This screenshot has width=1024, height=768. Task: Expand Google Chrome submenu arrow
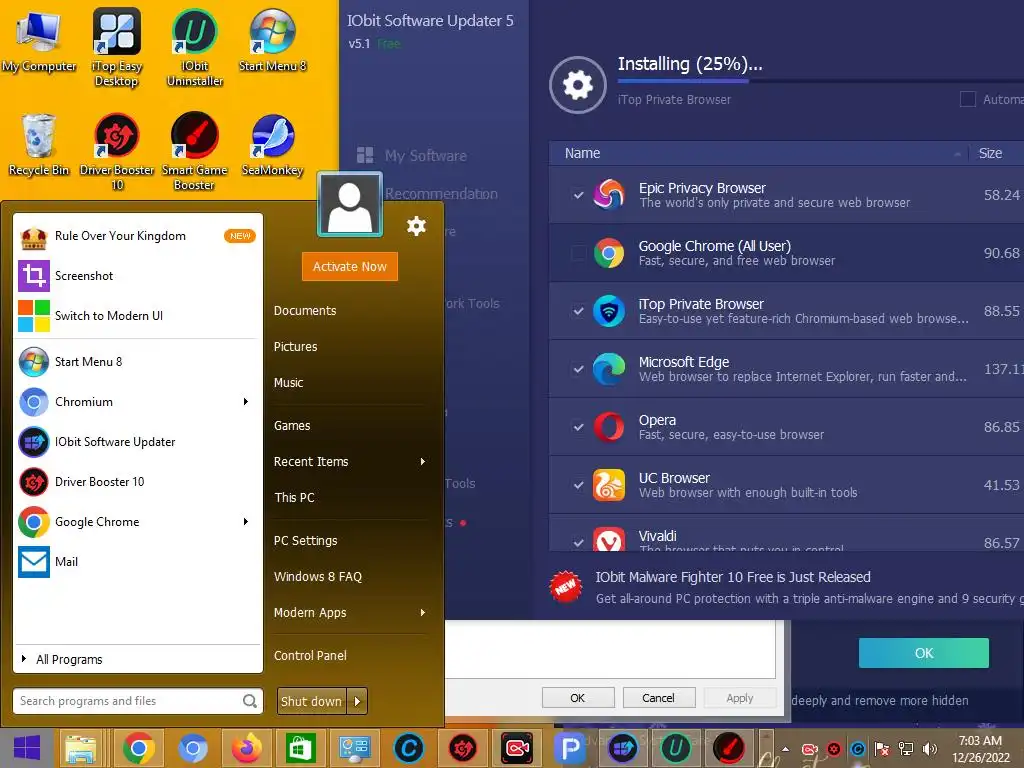(x=246, y=521)
